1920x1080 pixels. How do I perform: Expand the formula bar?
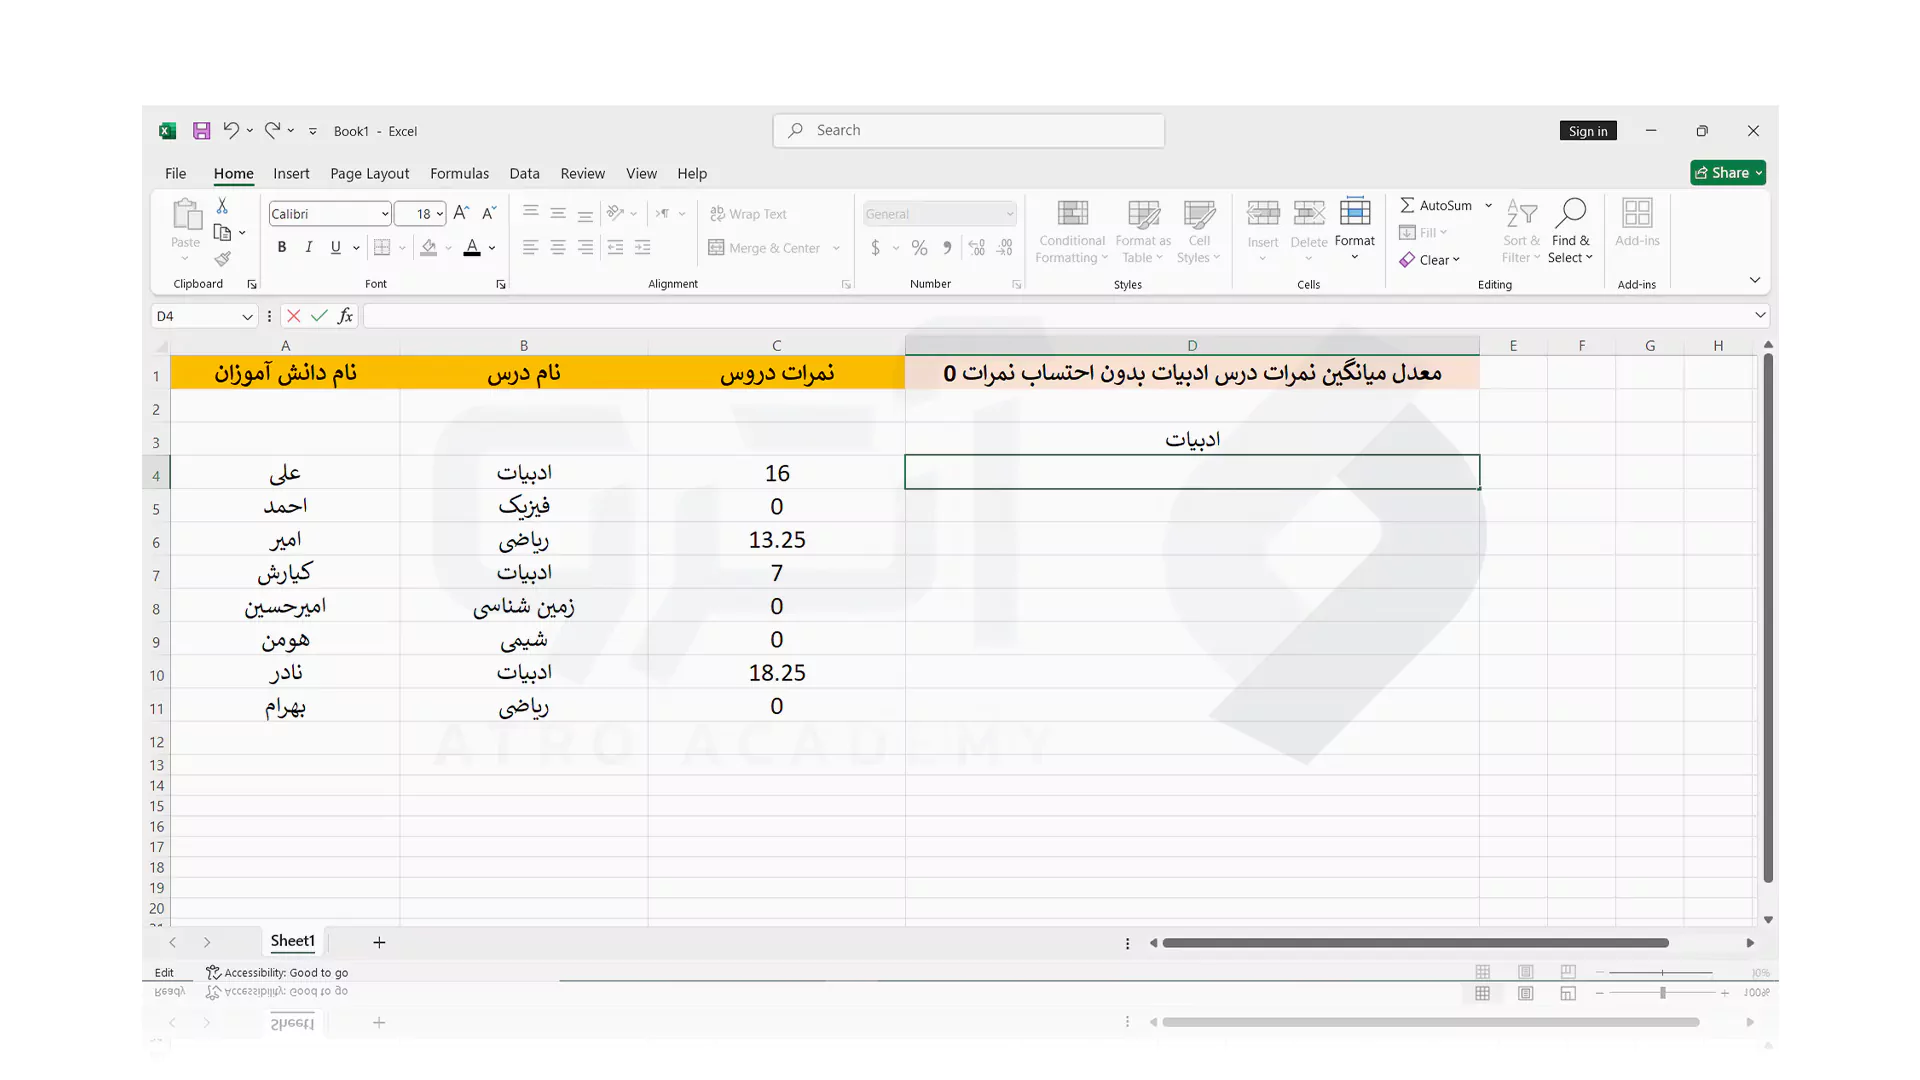tap(1760, 315)
